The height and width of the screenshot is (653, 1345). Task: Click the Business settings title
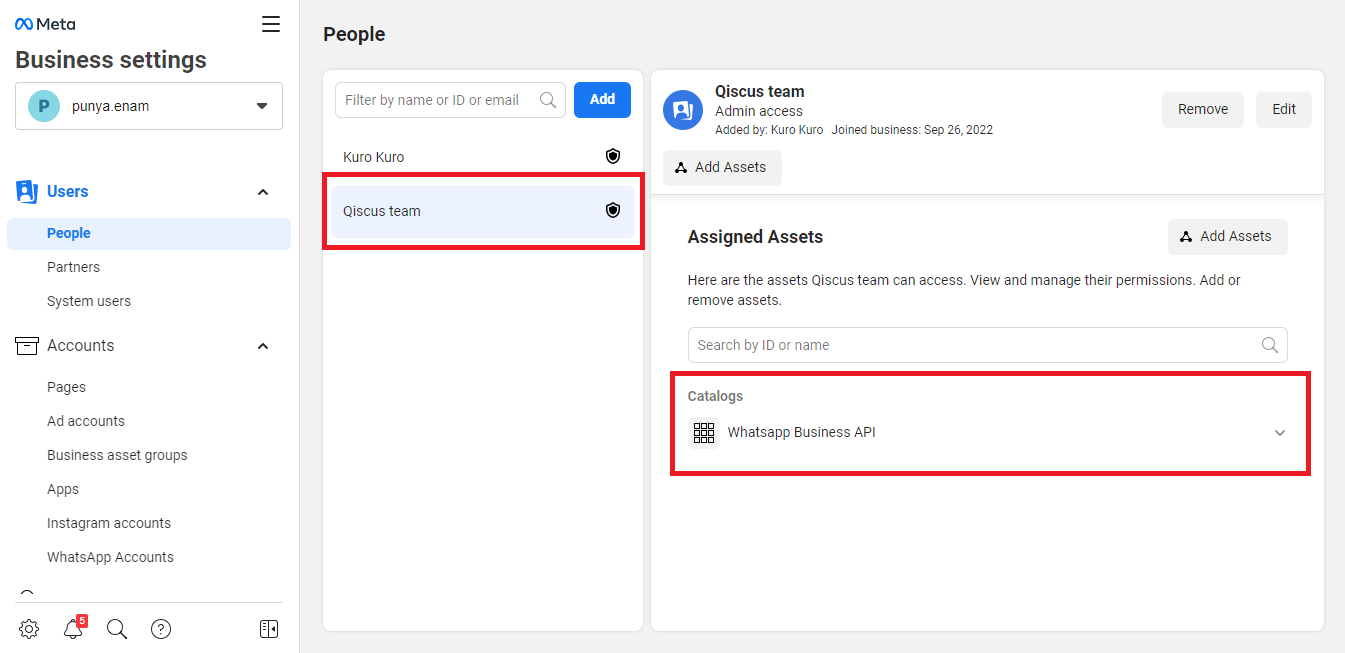click(x=111, y=60)
